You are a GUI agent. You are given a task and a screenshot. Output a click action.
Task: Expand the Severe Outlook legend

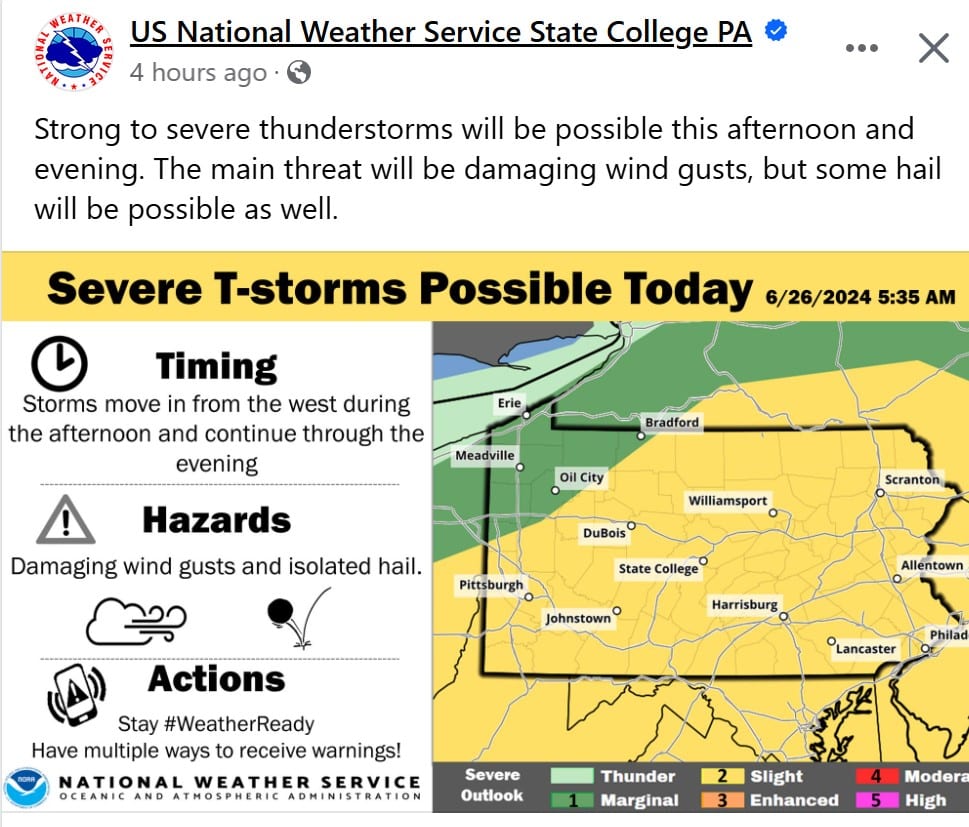(x=490, y=787)
